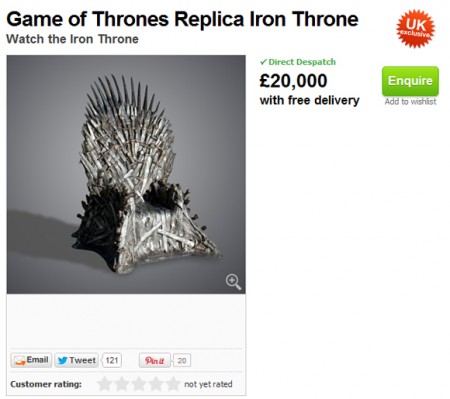Share the product with the Tweet button
450x399 pixels.
tap(76, 360)
